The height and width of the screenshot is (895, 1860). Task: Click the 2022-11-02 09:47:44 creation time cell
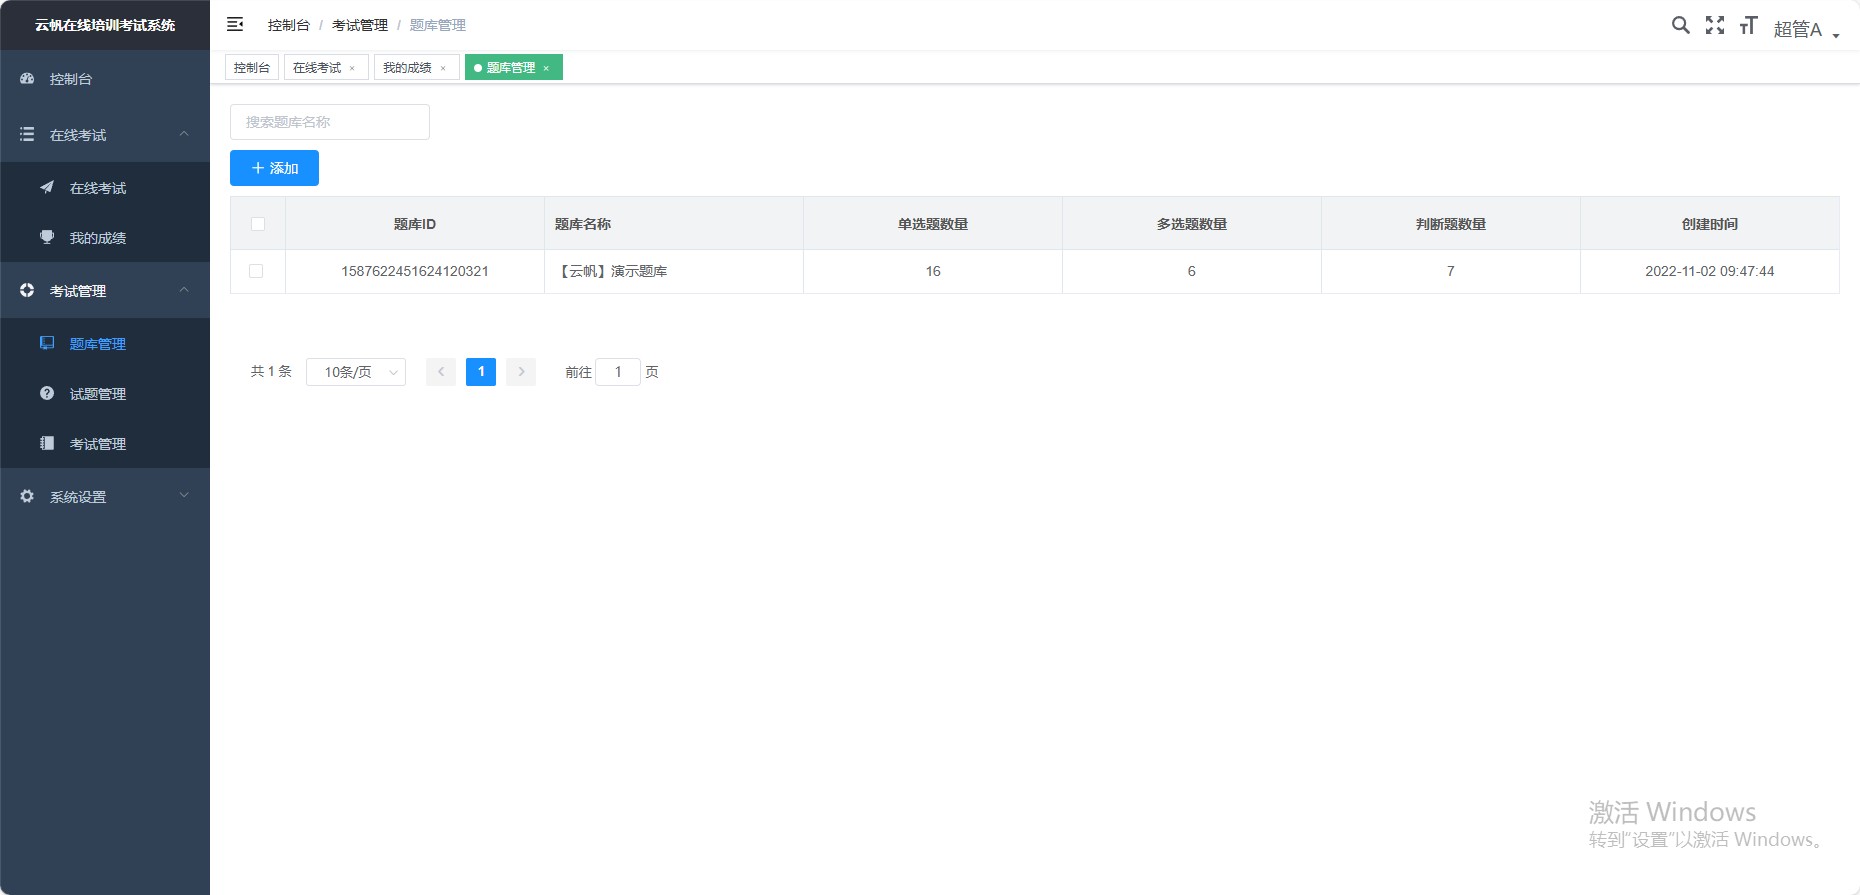tap(1710, 271)
